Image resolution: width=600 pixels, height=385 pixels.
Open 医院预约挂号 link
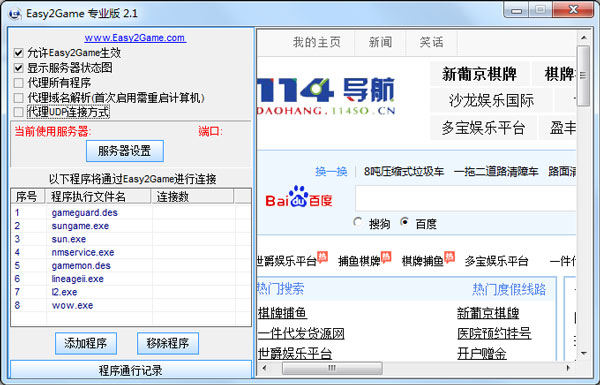494,333
